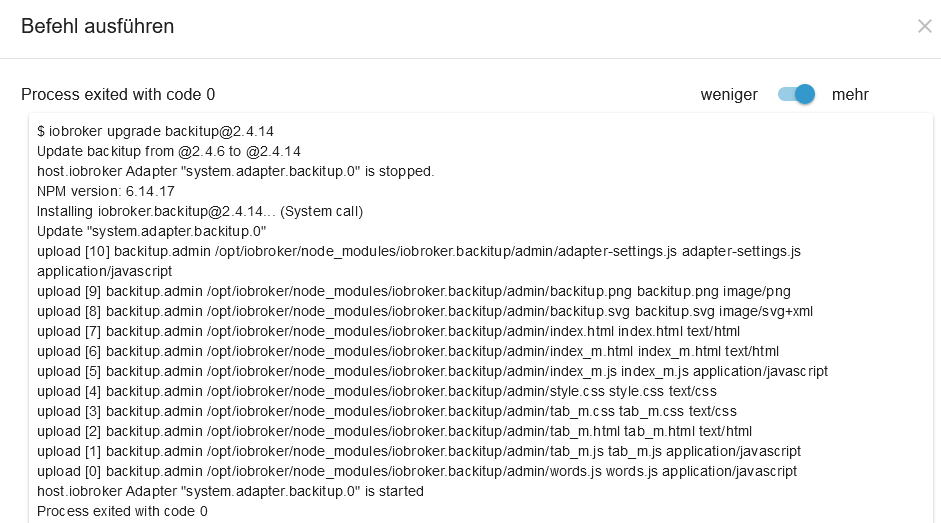
Task: Click the upload [0] words.js line
Action: [416, 471]
